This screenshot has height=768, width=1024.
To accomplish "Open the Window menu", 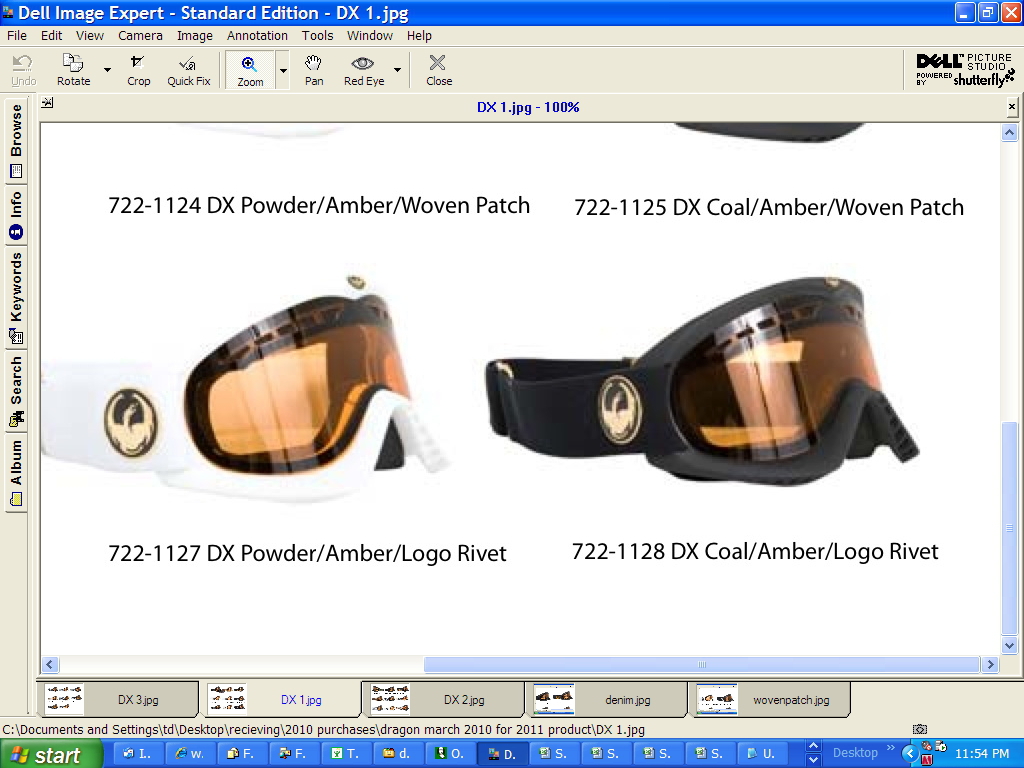I will [x=370, y=35].
